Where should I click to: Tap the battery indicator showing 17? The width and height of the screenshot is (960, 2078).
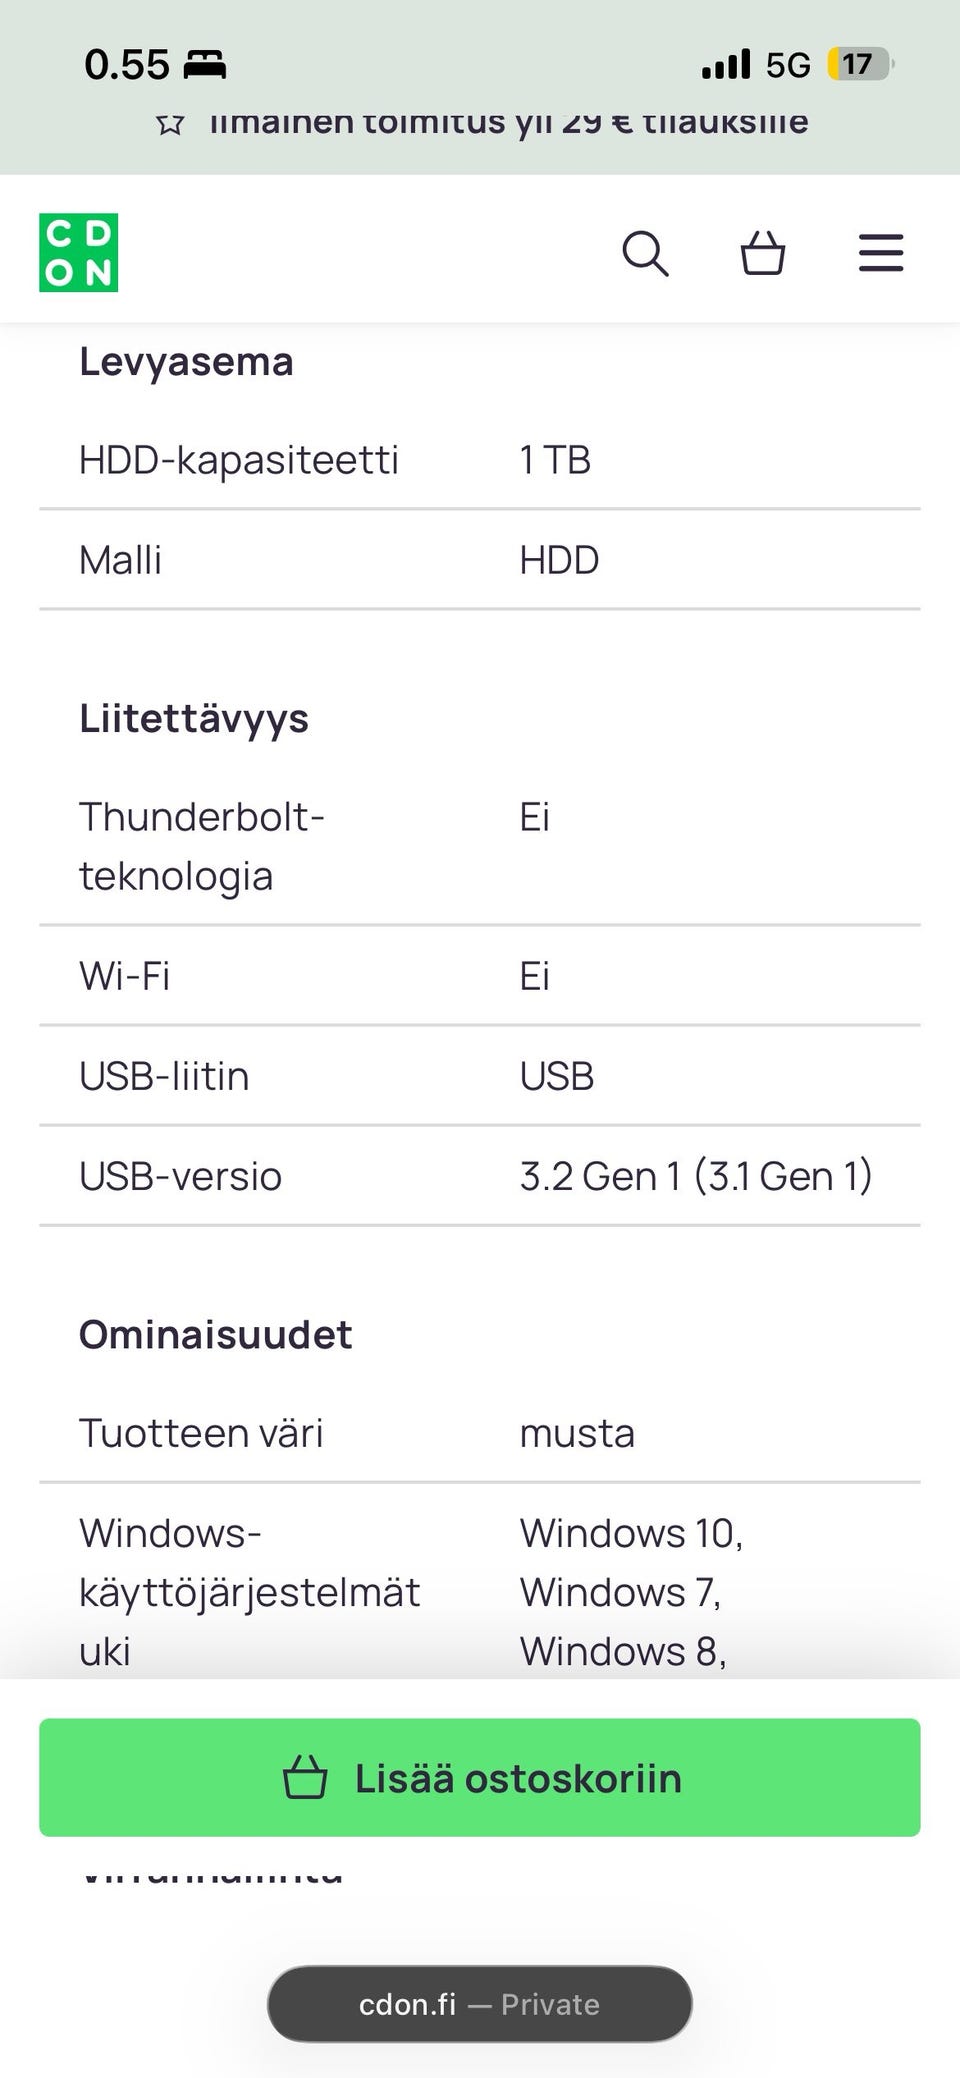[859, 65]
